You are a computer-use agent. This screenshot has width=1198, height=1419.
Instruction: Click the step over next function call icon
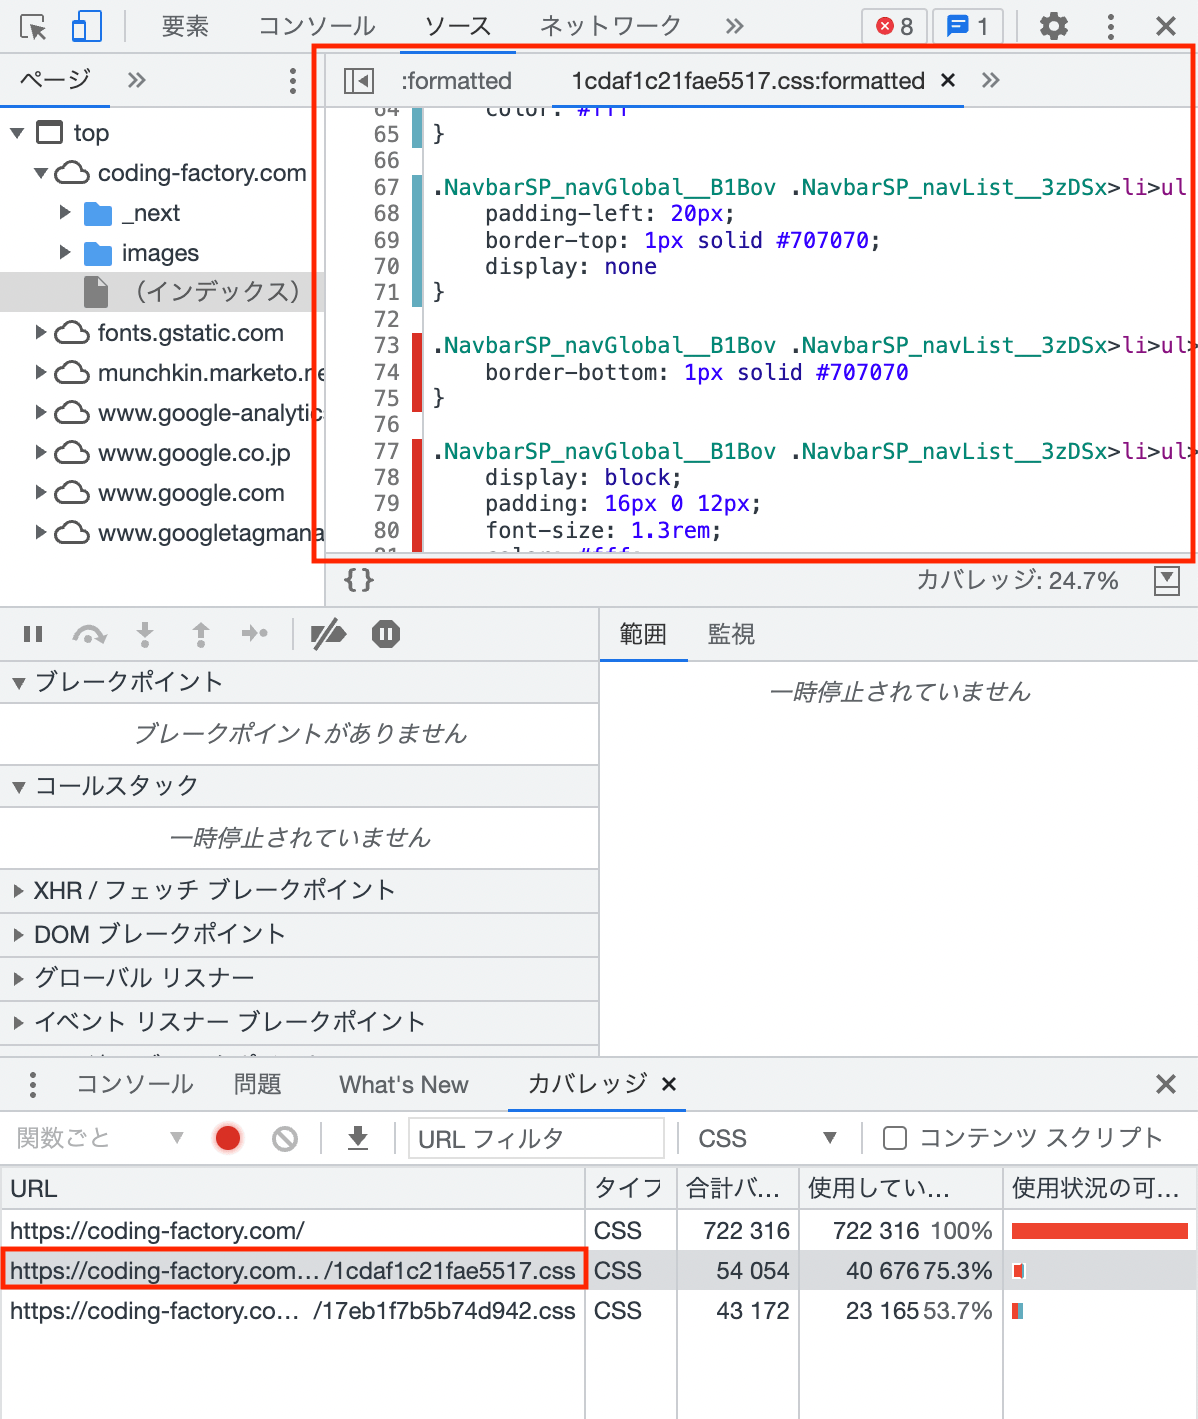[x=90, y=634]
